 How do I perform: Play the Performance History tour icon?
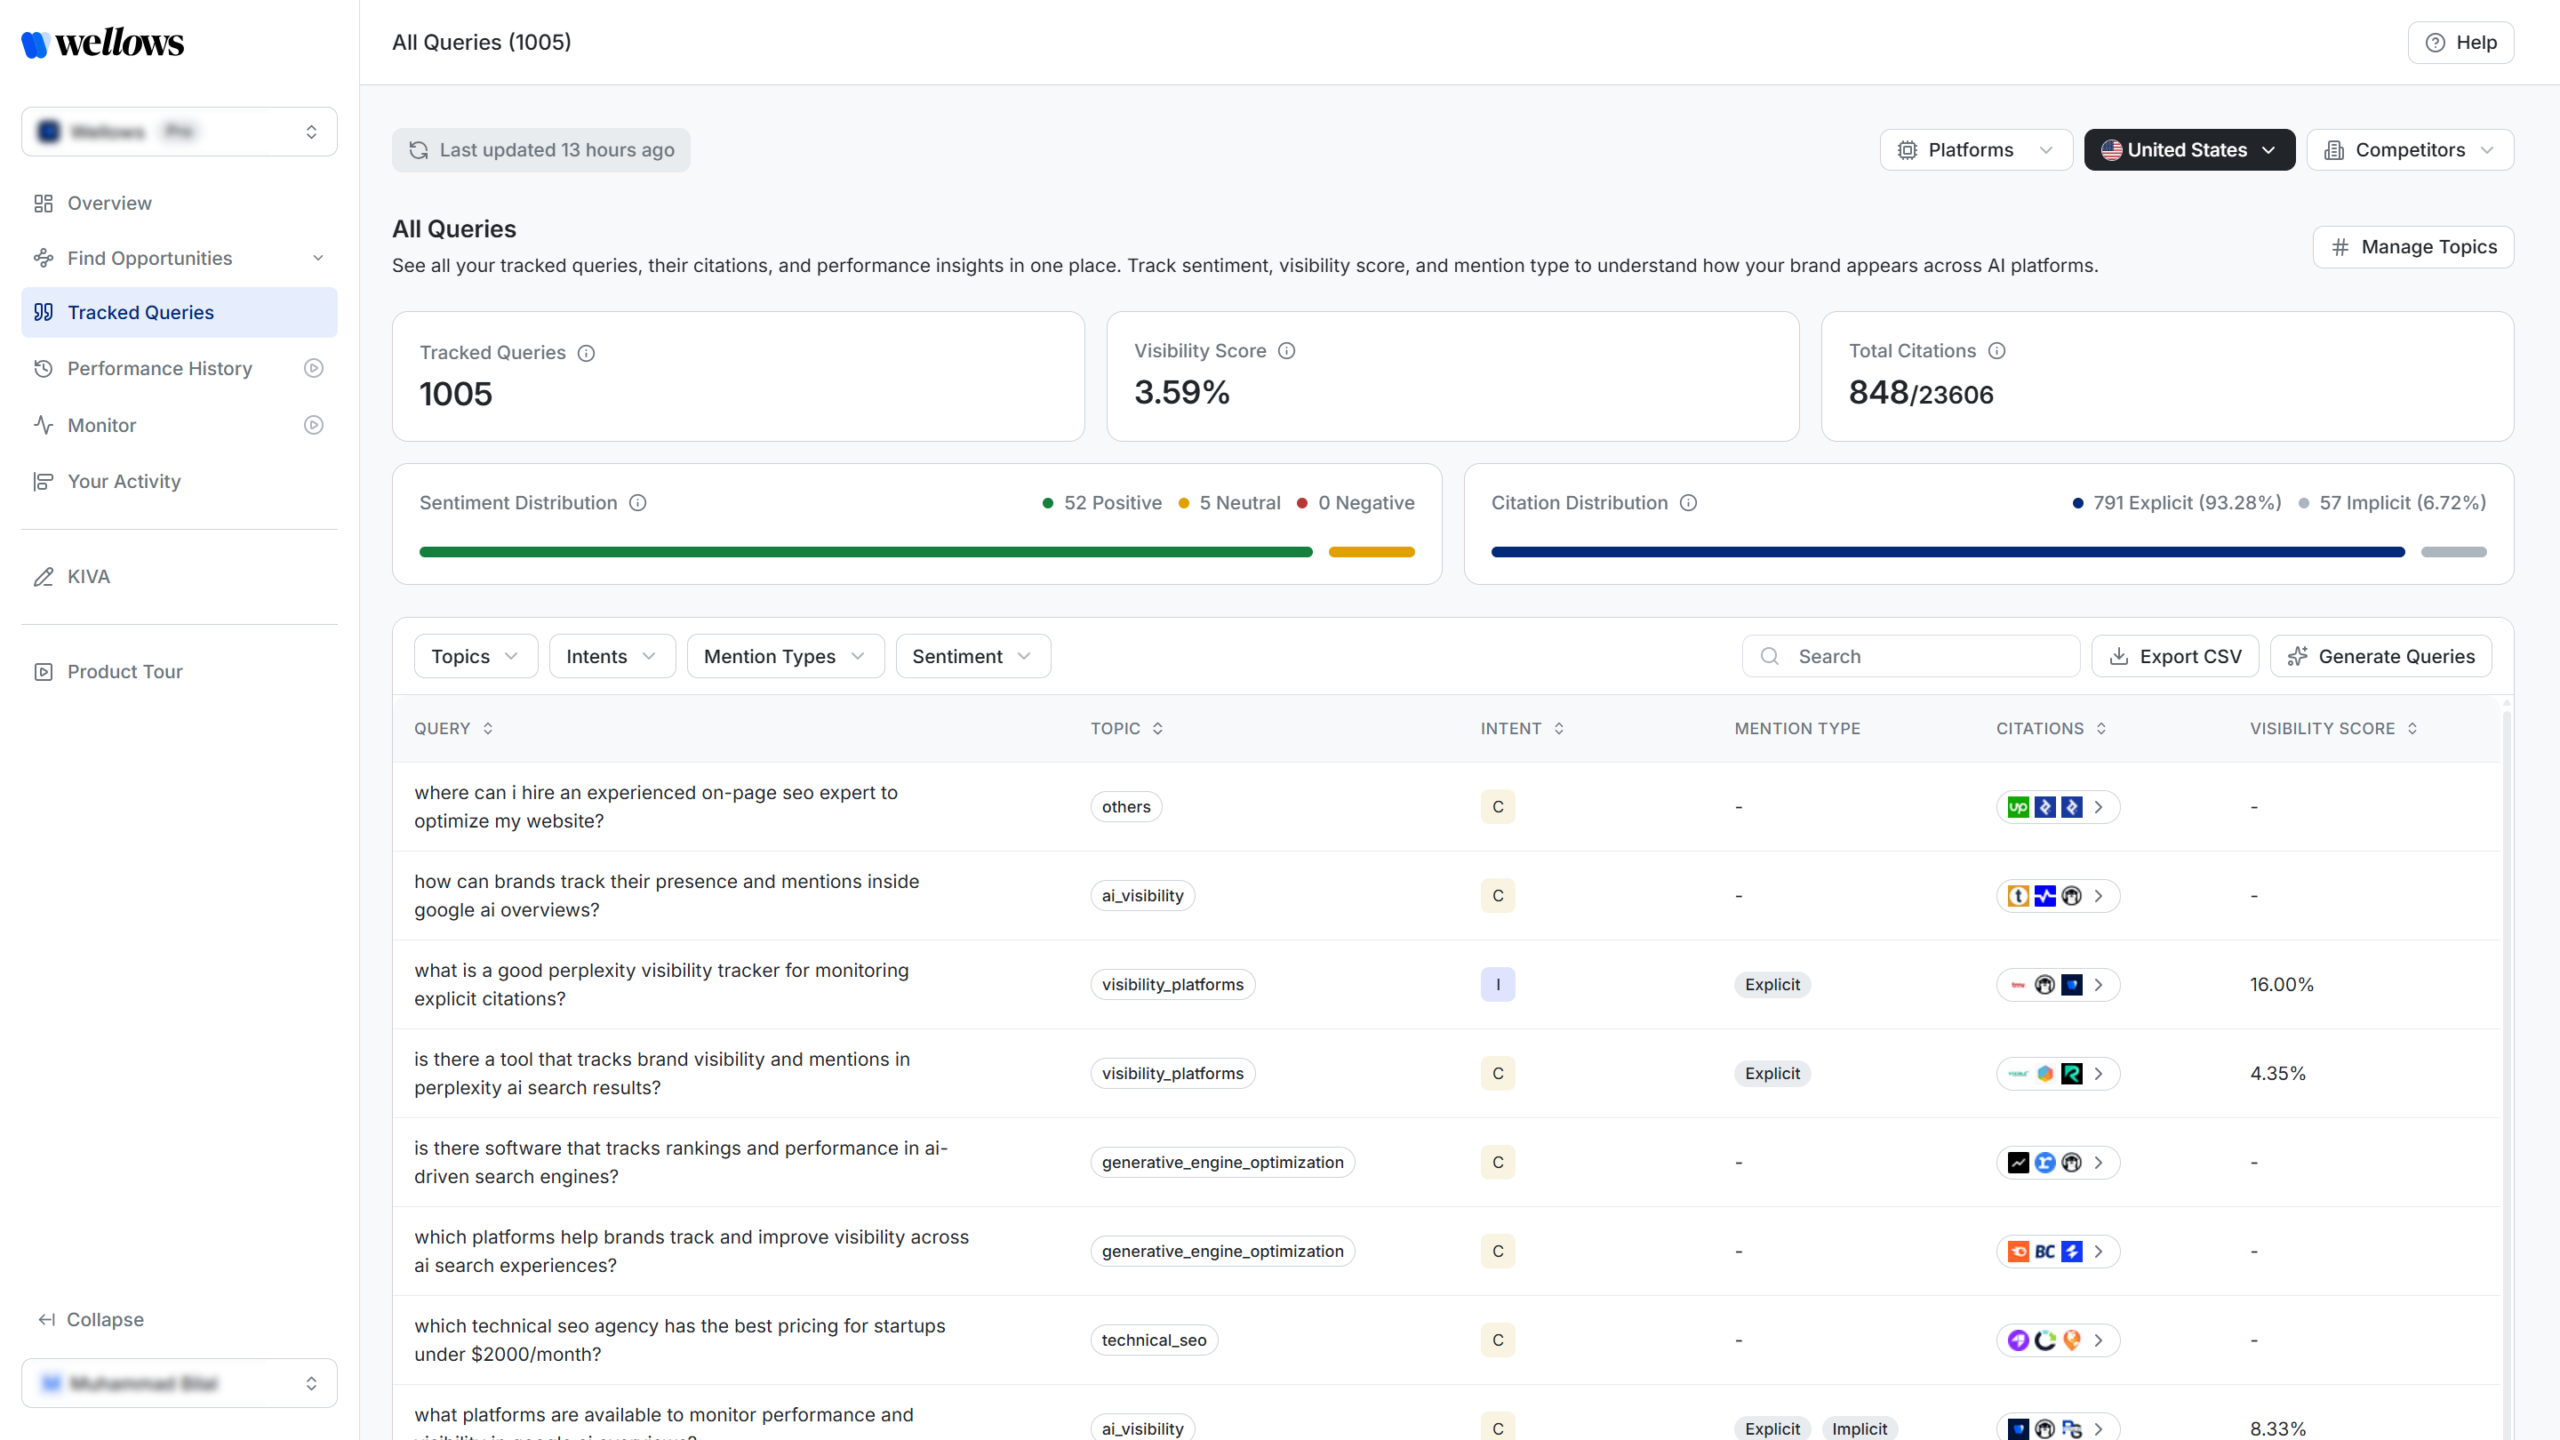point(313,369)
